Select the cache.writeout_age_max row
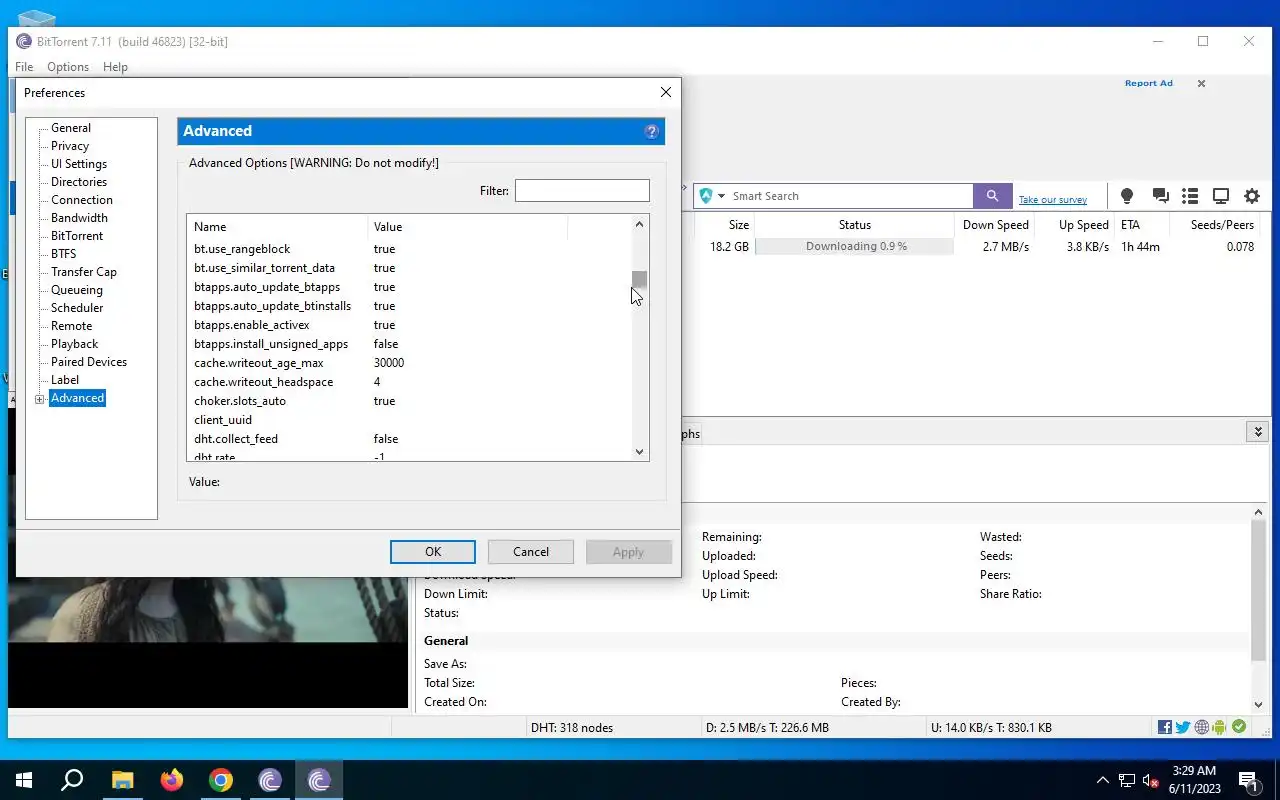The height and width of the screenshot is (800, 1280). pos(409,363)
